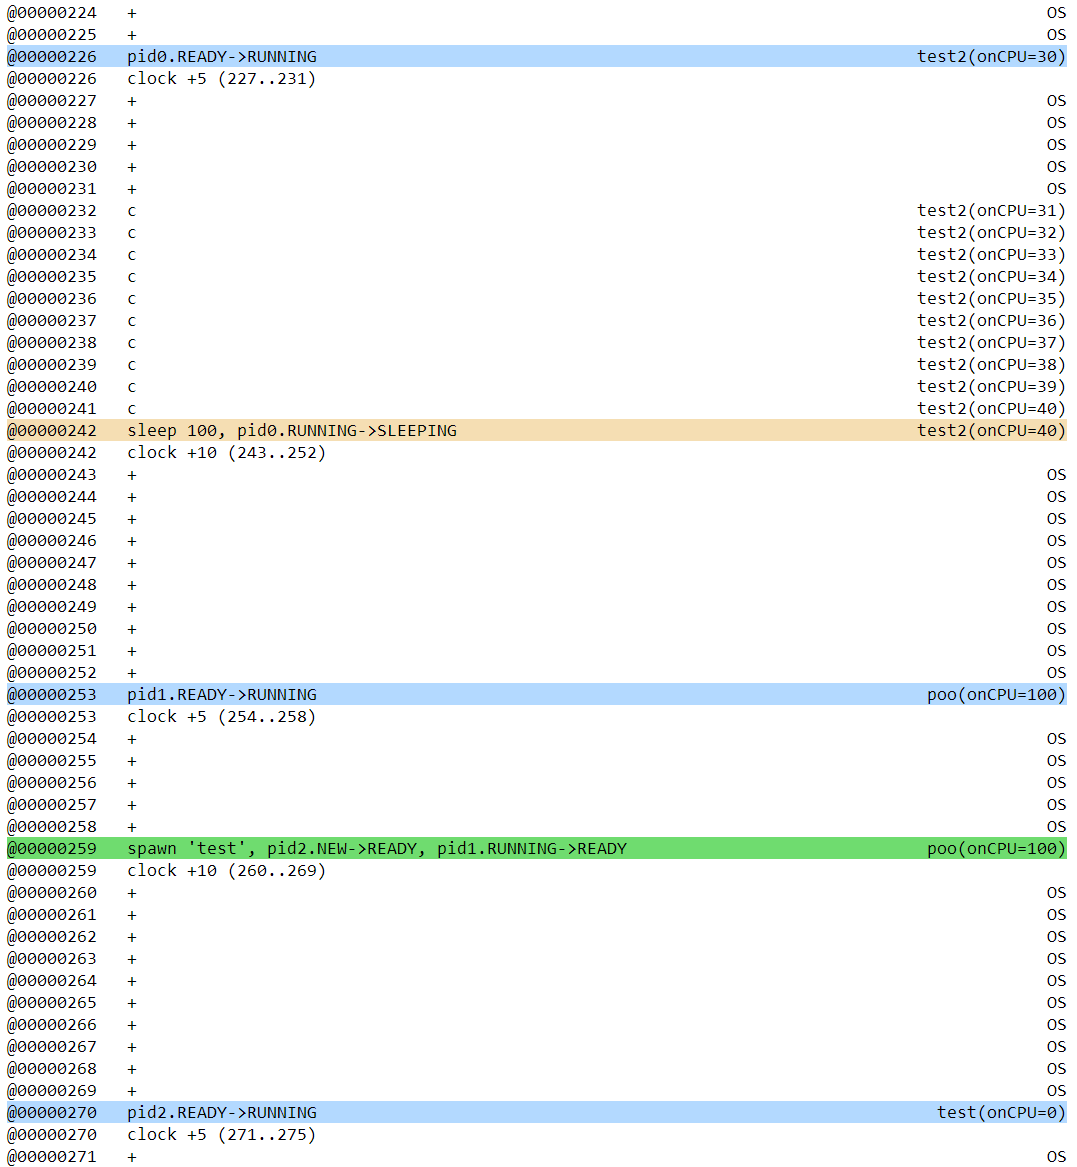Click the blue pid0.READY->RUNNING row

point(222,56)
